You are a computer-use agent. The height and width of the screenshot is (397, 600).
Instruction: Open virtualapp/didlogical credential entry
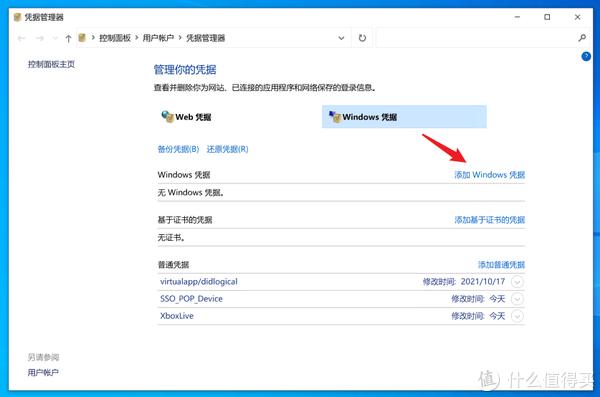[x=199, y=281]
